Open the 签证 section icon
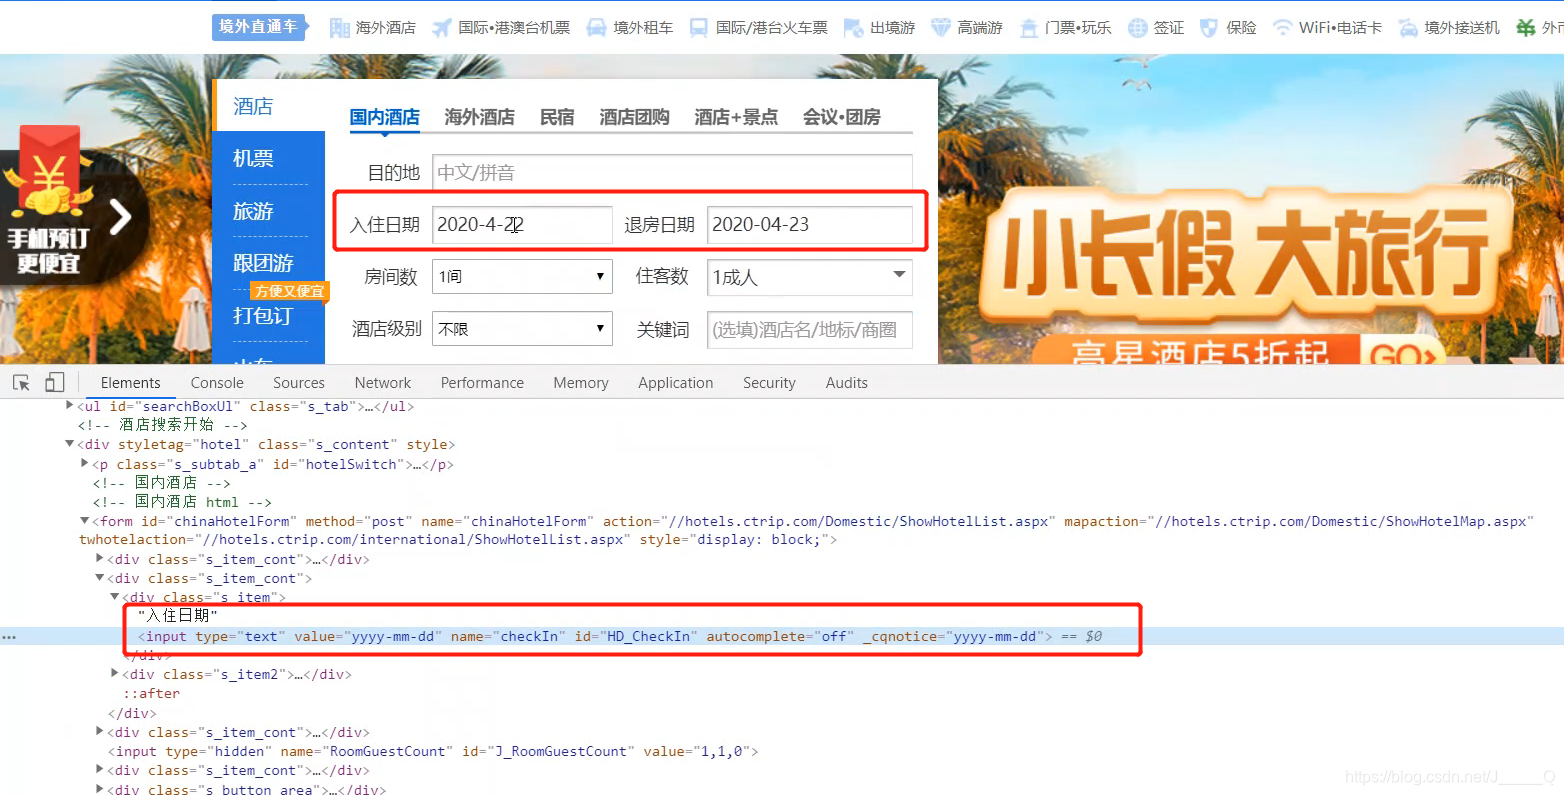Screen dimensions: 1564x795 (1137, 27)
